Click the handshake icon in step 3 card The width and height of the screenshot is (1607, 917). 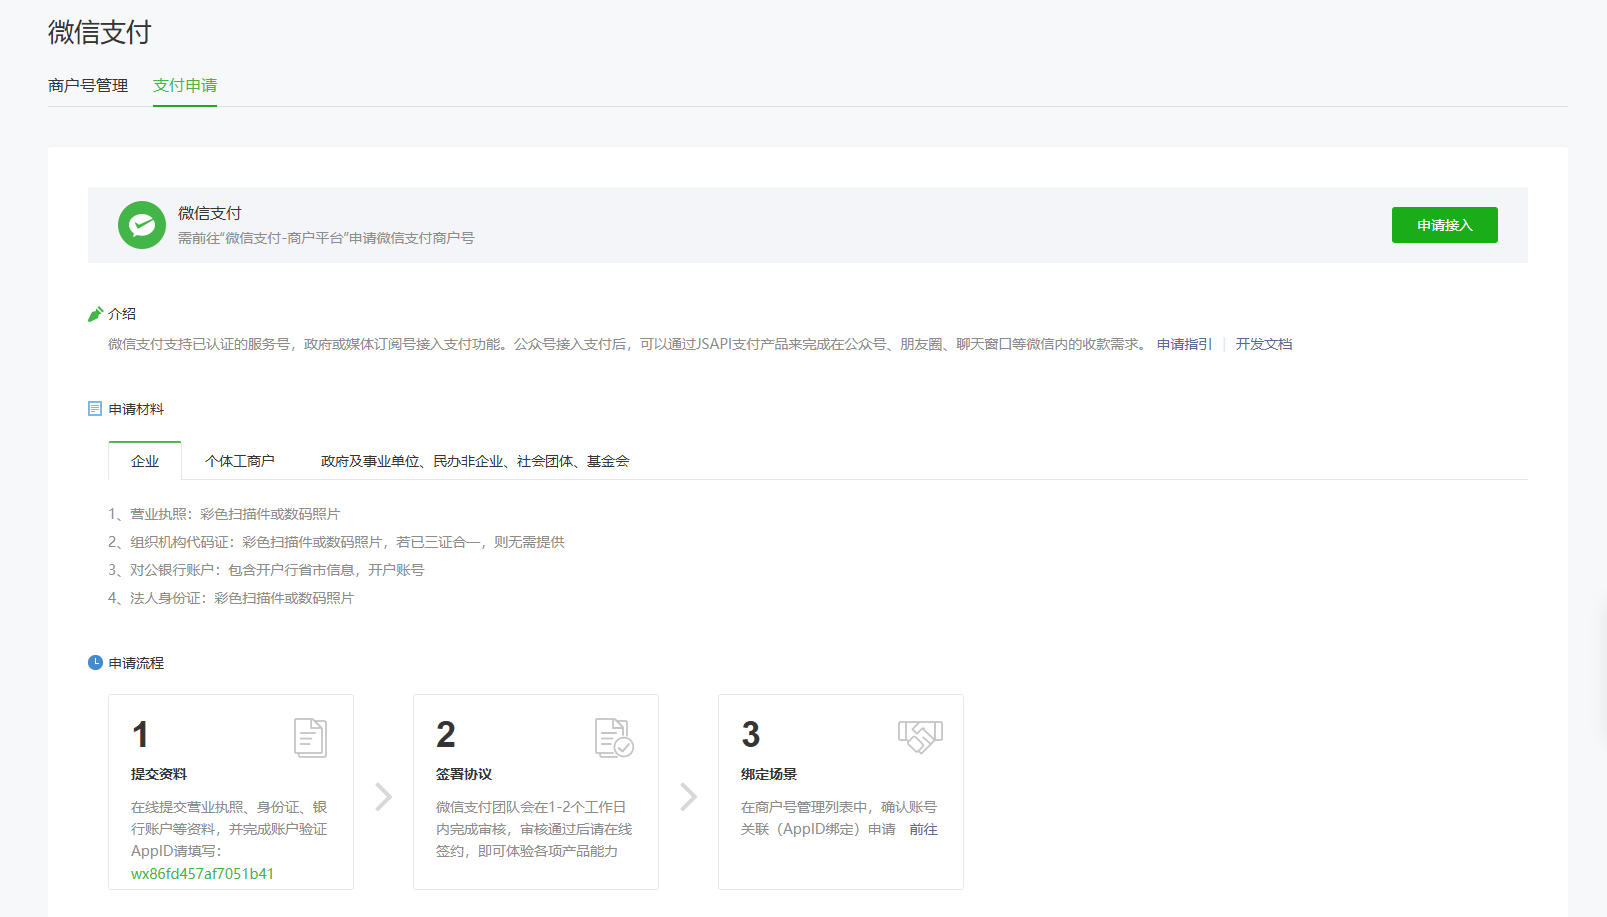click(x=920, y=737)
